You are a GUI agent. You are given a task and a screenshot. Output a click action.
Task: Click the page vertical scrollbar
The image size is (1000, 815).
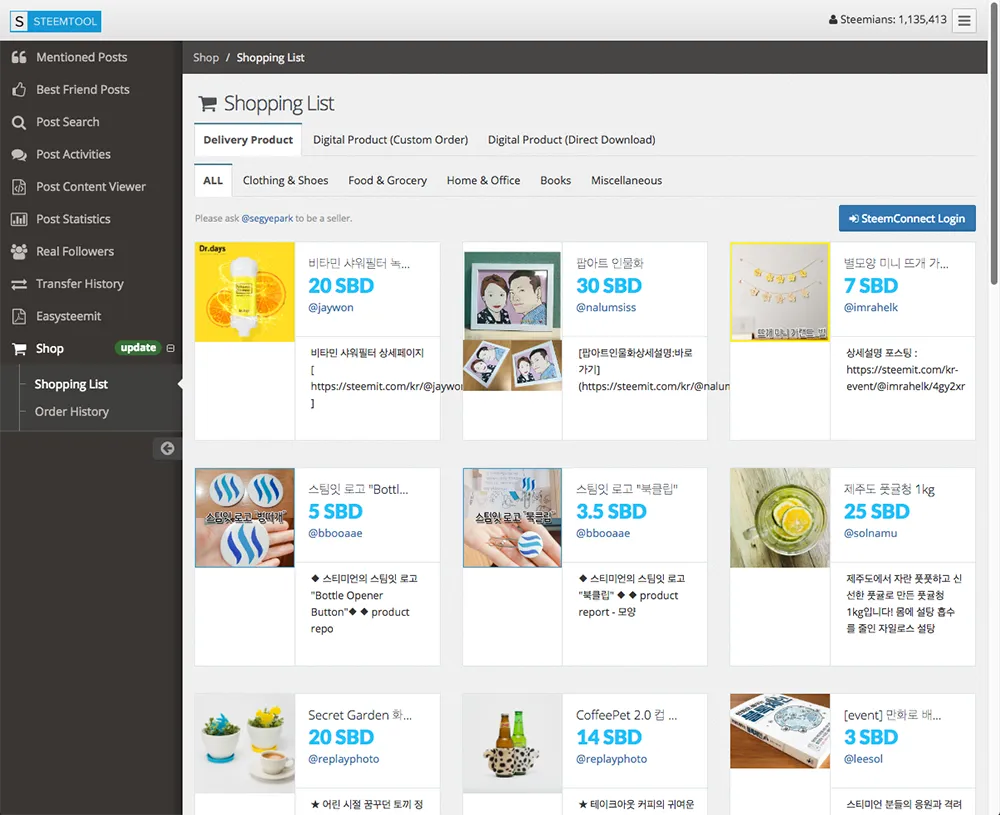point(994,143)
